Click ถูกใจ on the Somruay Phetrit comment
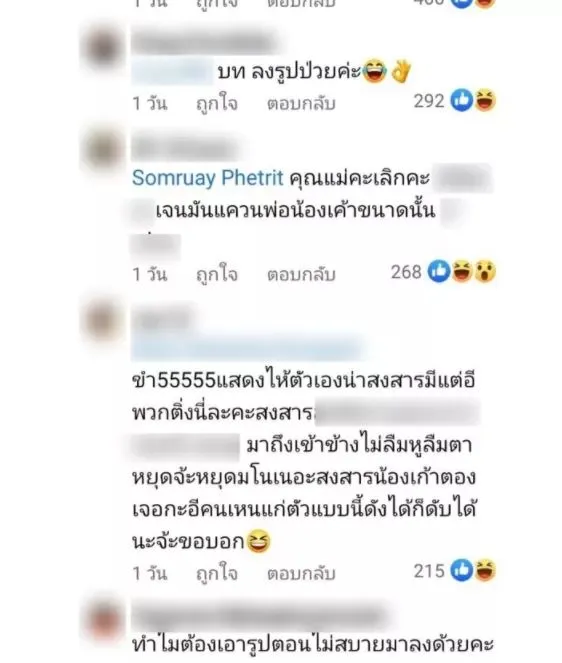This screenshot has width=562, height=663. pyautogui.click(x=217, y=274)
